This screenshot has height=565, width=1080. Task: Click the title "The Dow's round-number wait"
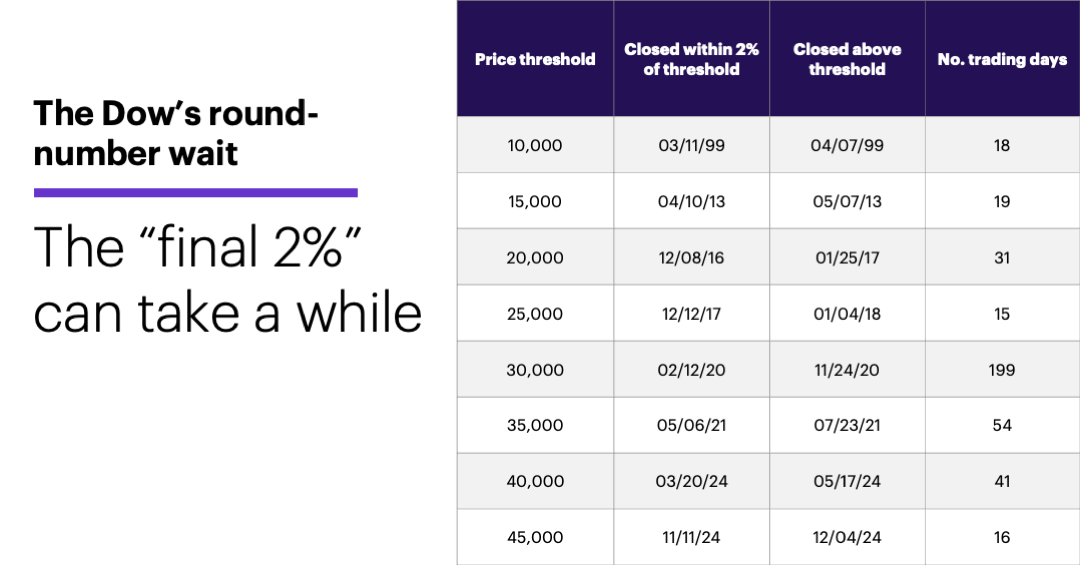point(176,134)
